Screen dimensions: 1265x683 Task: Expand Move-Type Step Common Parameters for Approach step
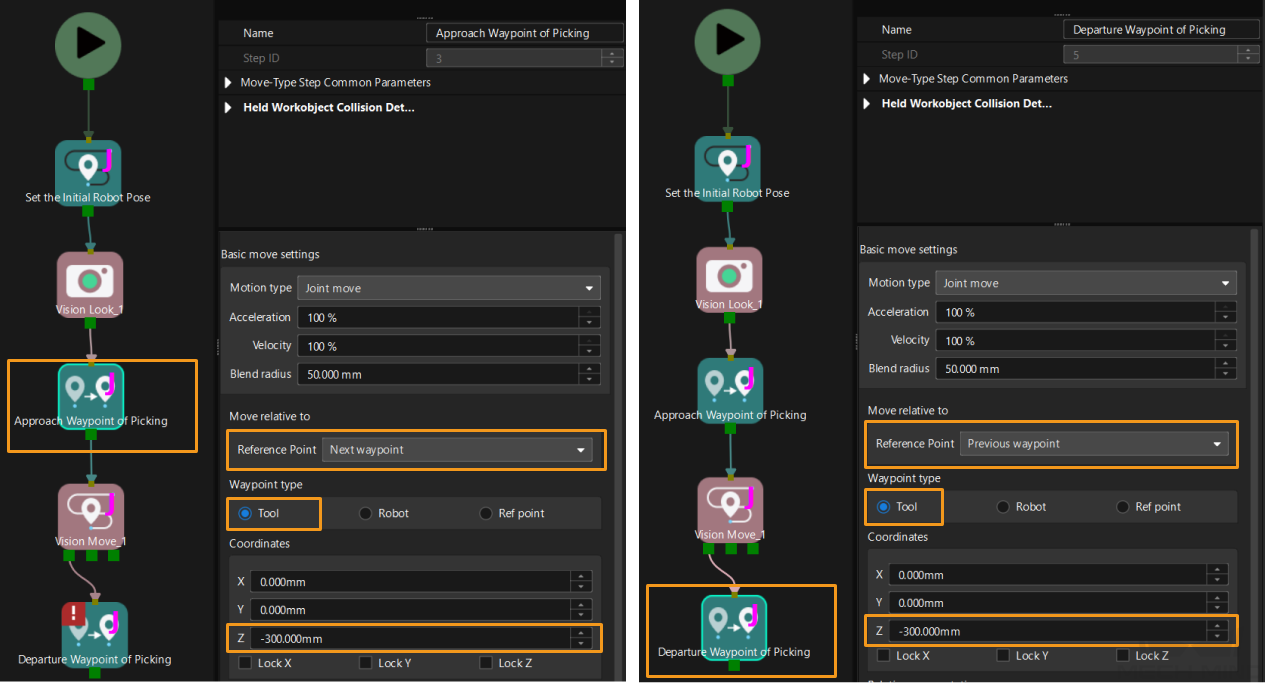pos(228,82)
